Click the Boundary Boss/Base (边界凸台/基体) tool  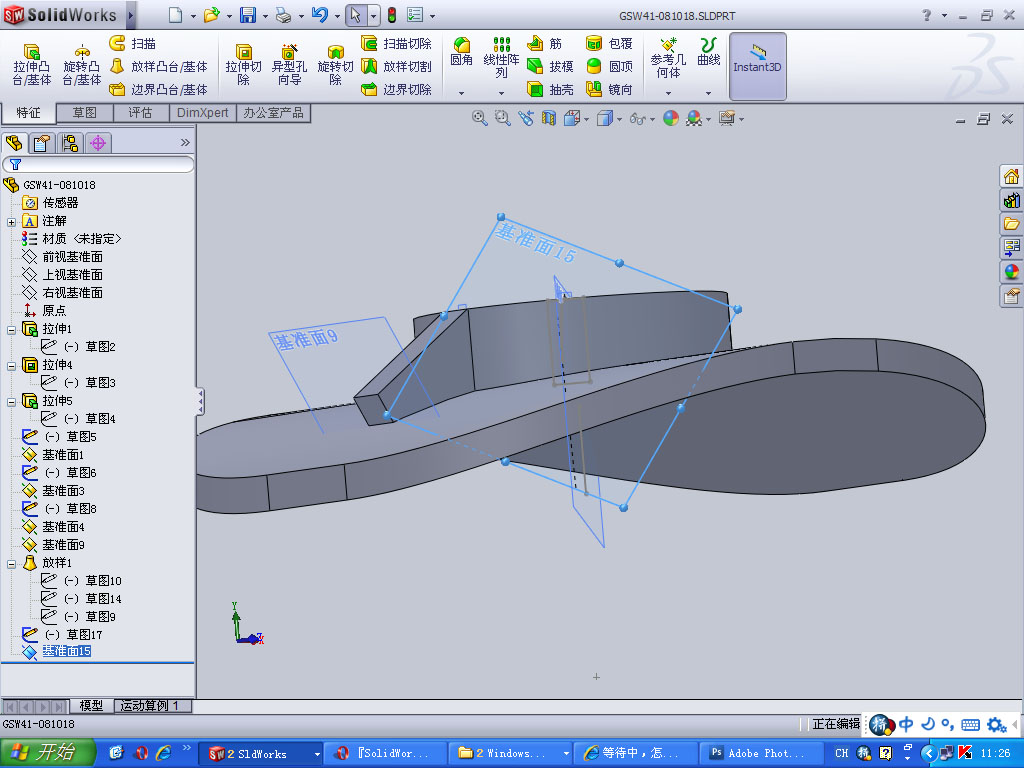(x=158, y=89)
